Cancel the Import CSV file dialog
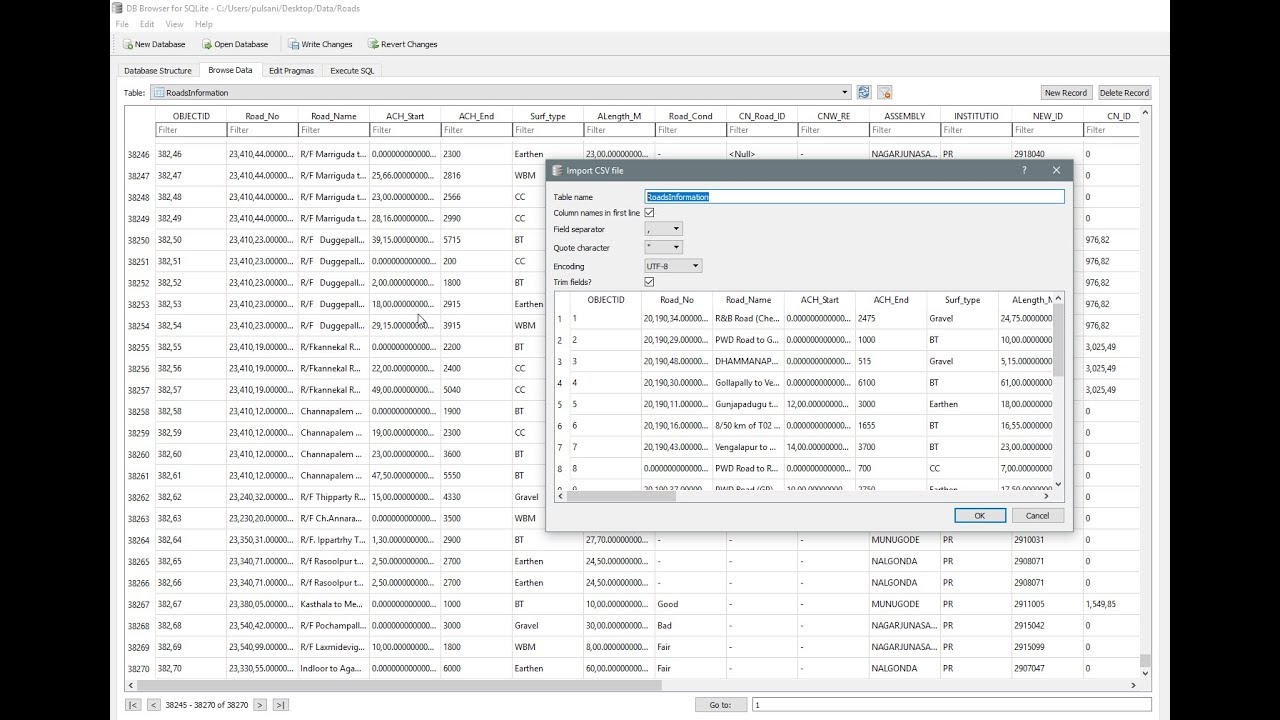This screenshot has width=1280, height=720. click(x=1037, y=515)
